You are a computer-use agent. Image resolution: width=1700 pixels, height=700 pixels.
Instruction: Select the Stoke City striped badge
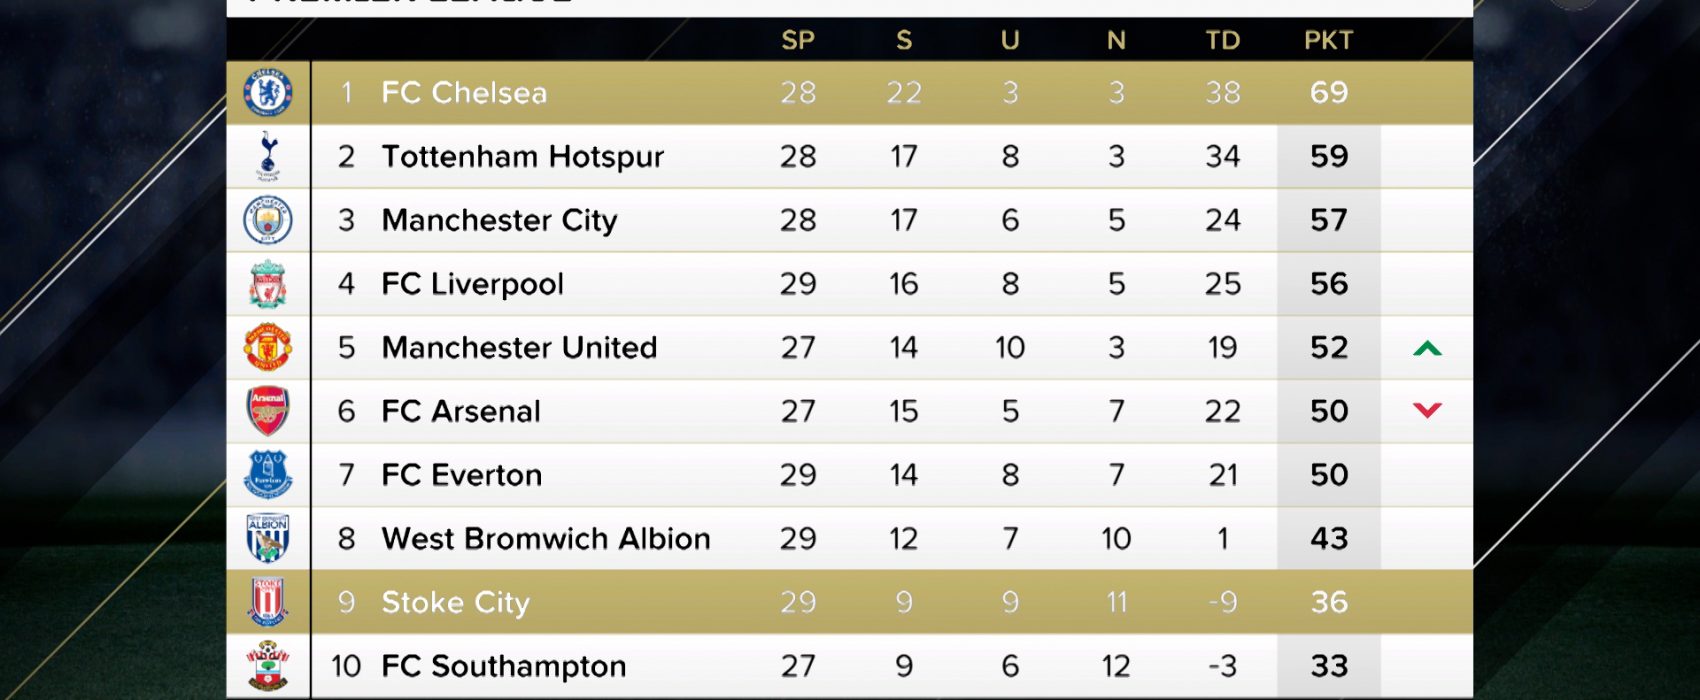tap(268, 602)
